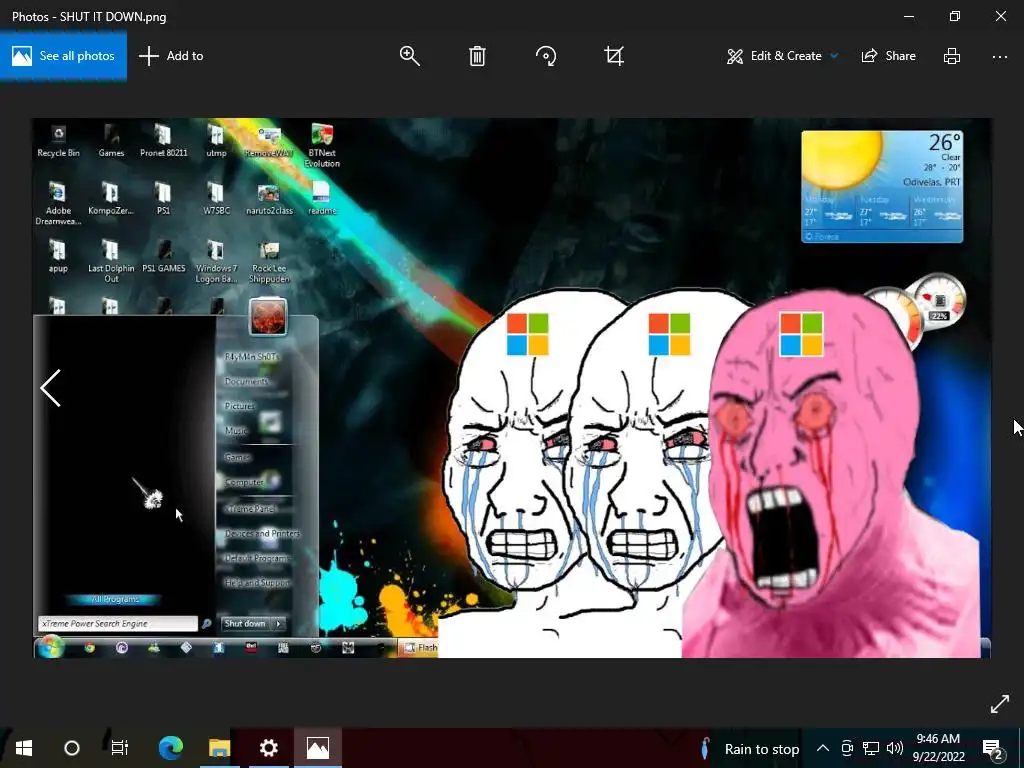
Task: Show hidden system tray icons
Action: click(823, 749)
